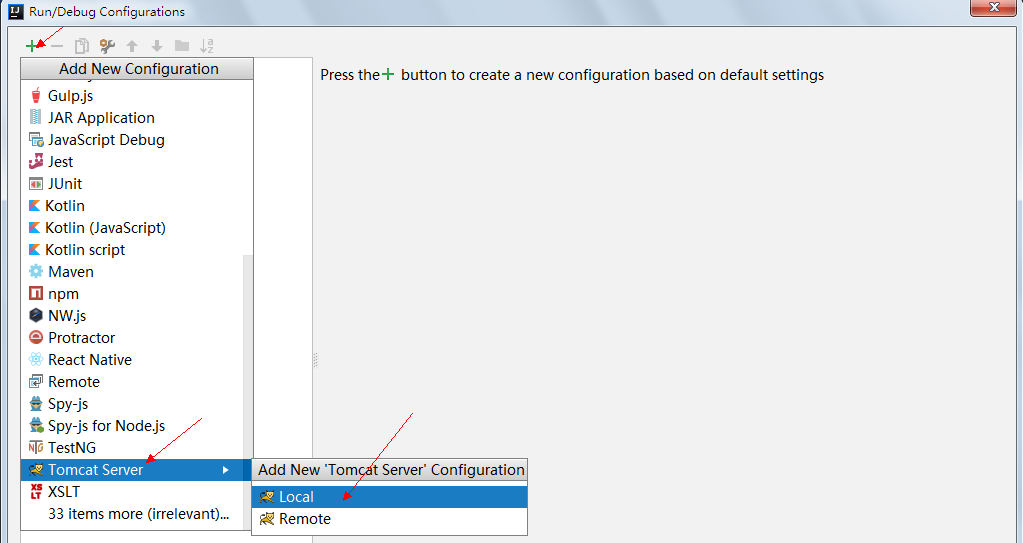Click the Create New Folder icon
Viewport: 1023px width, 543px height.
coord(182,46)
